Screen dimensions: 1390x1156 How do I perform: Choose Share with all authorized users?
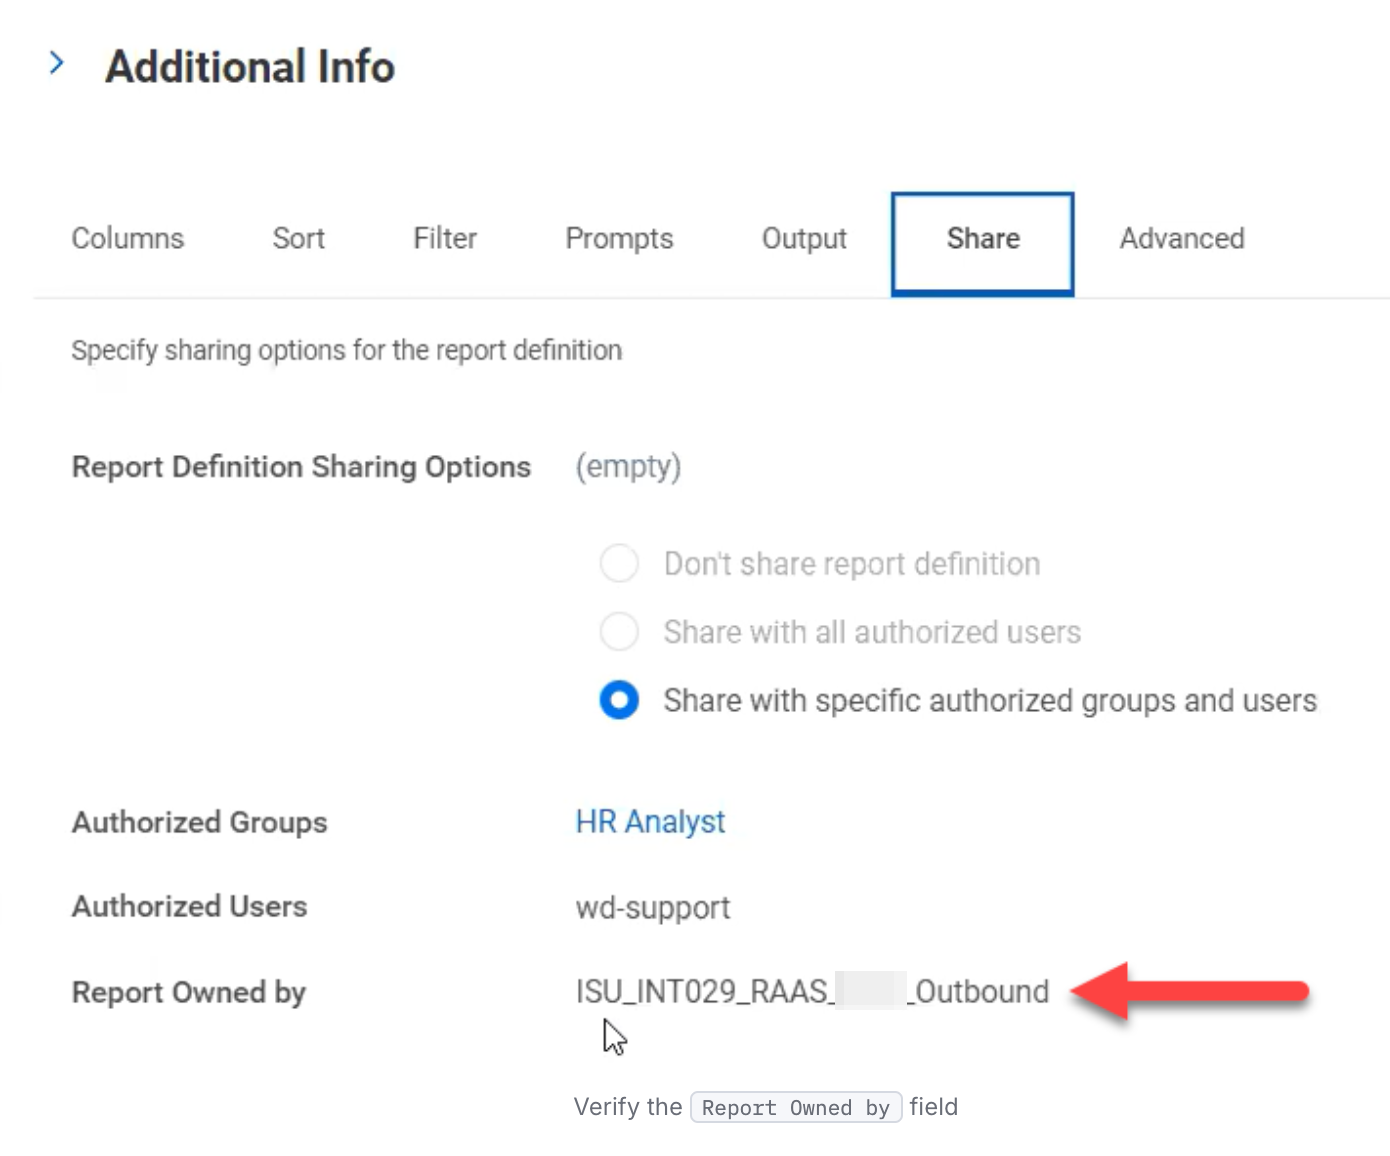tap(619, 632)
